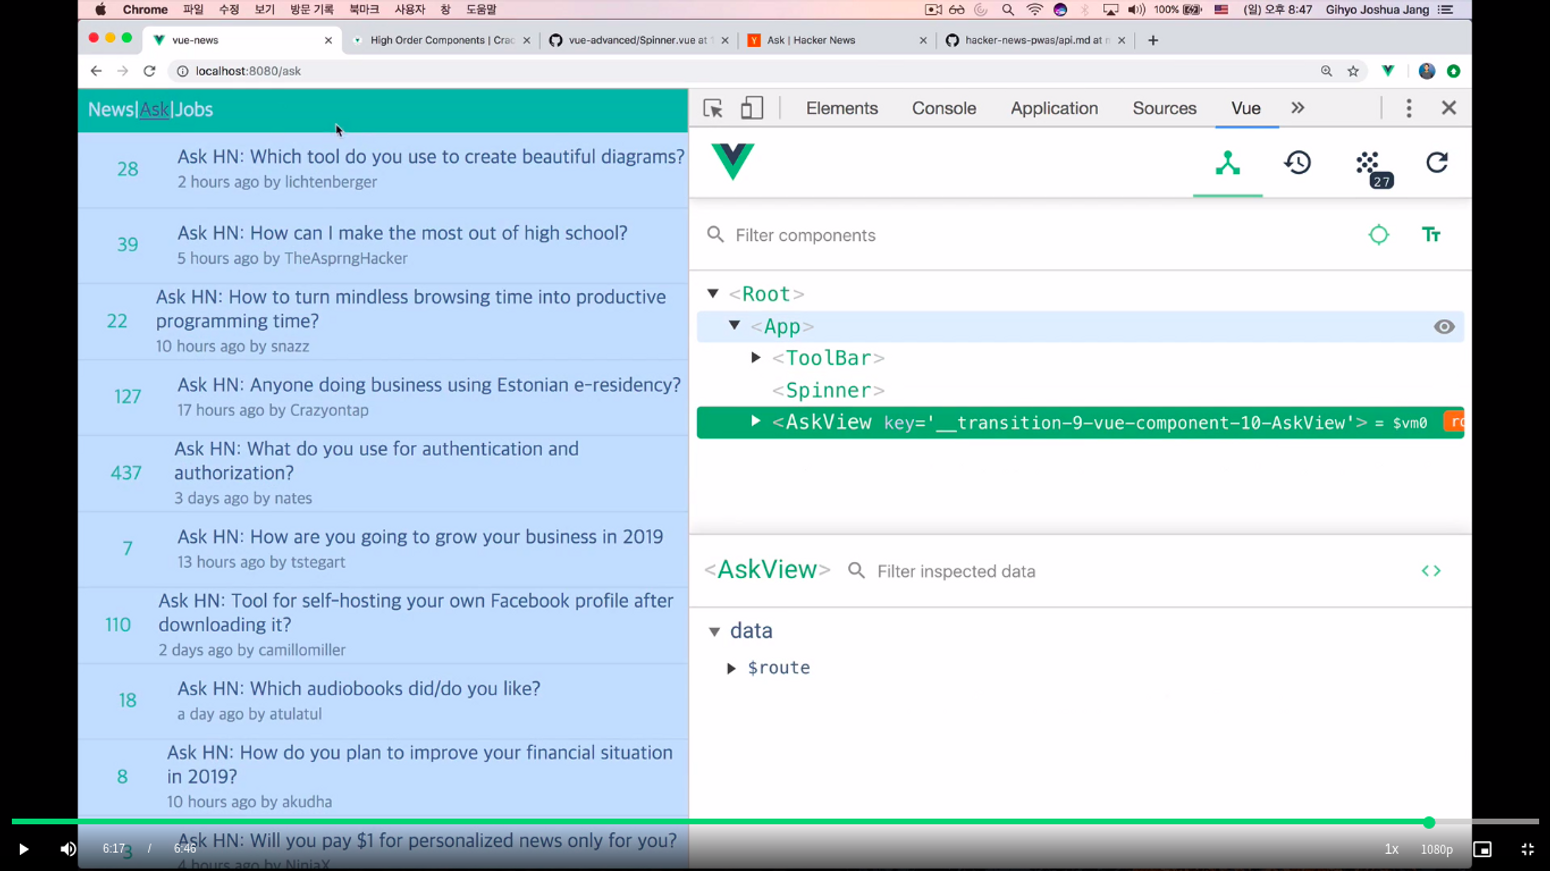
Task: Expand the ToolBar tree node
Action: coord(756,358)
